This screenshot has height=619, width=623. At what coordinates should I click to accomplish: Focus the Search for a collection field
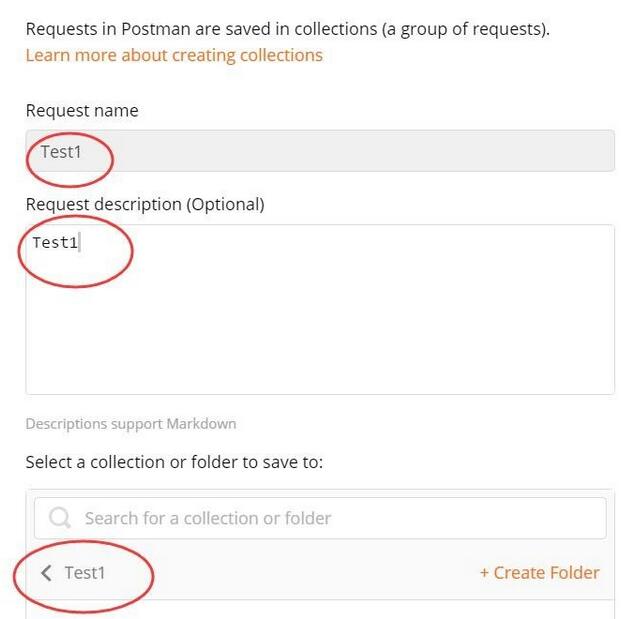coord(330,518)
